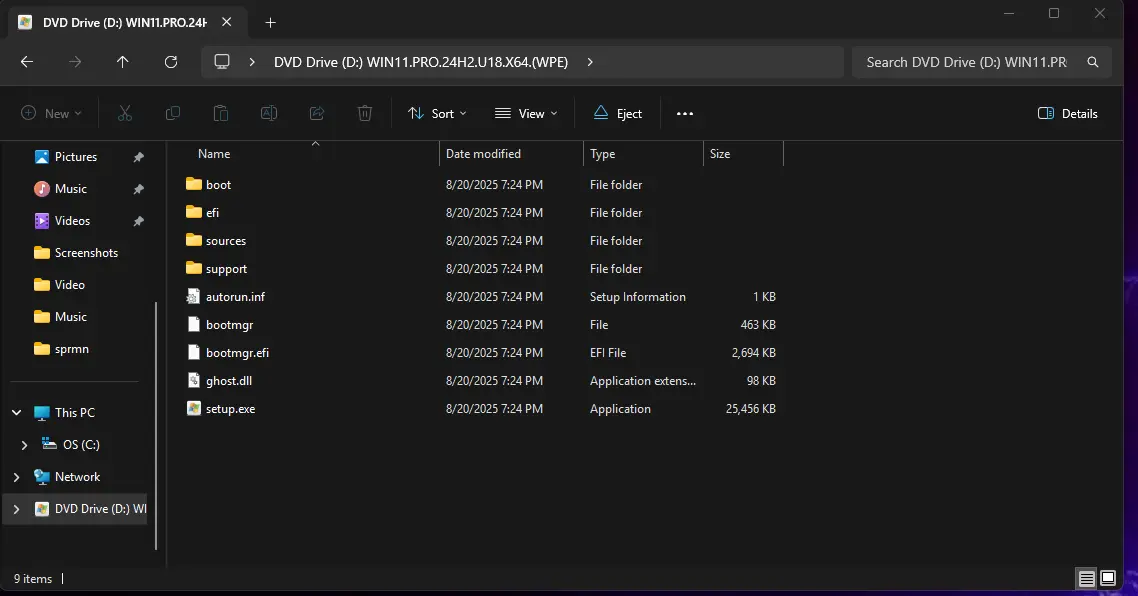Select the support folder

tap(226, 269)
